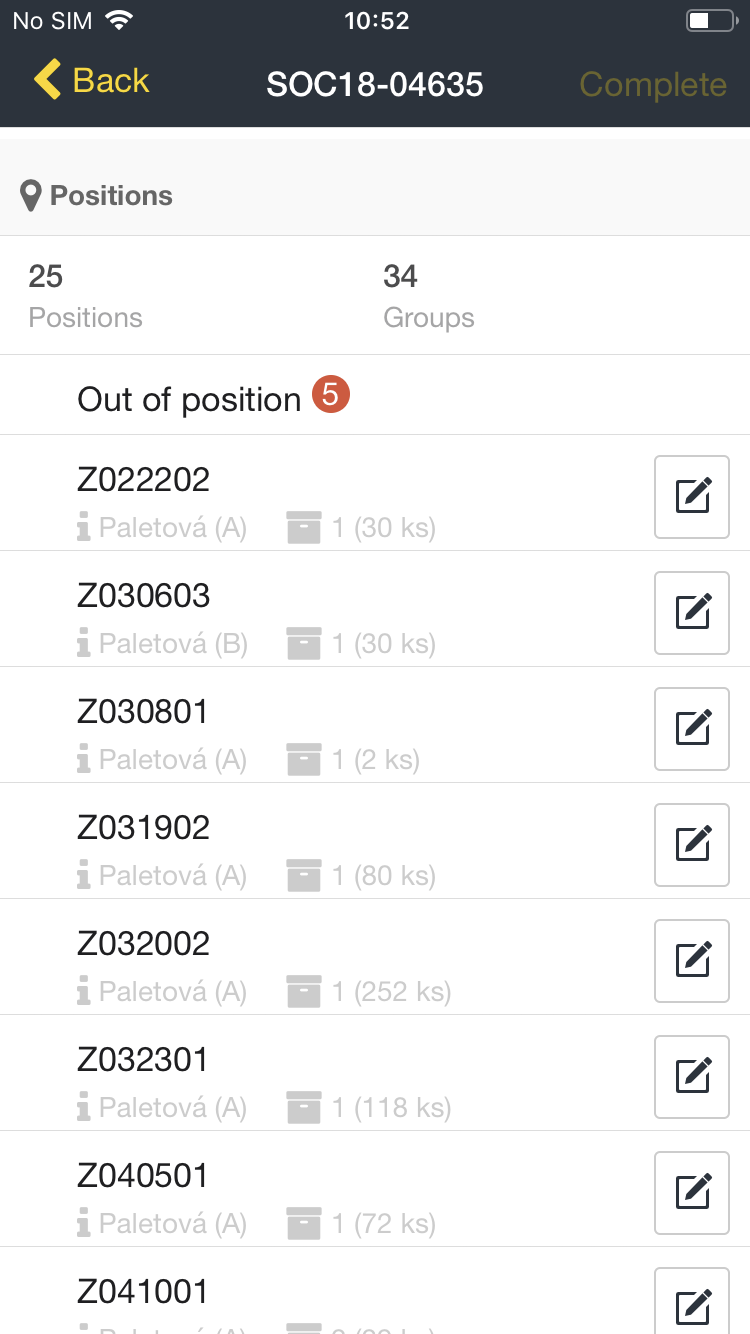Open position row Z022202
The height and width of the screenshot is (1334, 750).
point(300,493)
